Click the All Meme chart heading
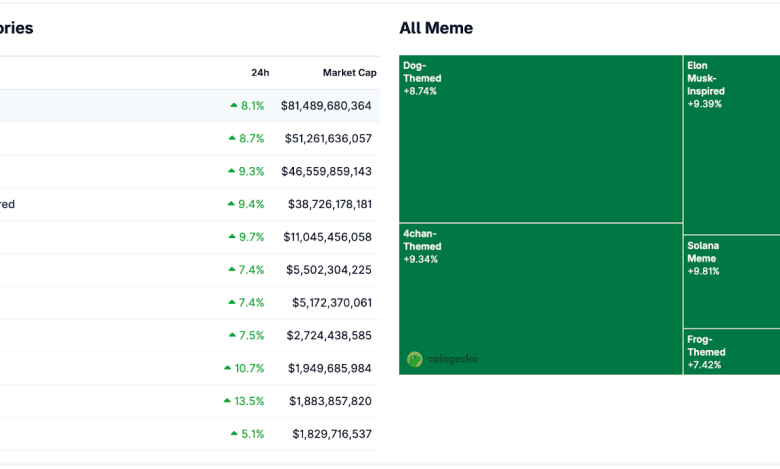 coord(436,28)
